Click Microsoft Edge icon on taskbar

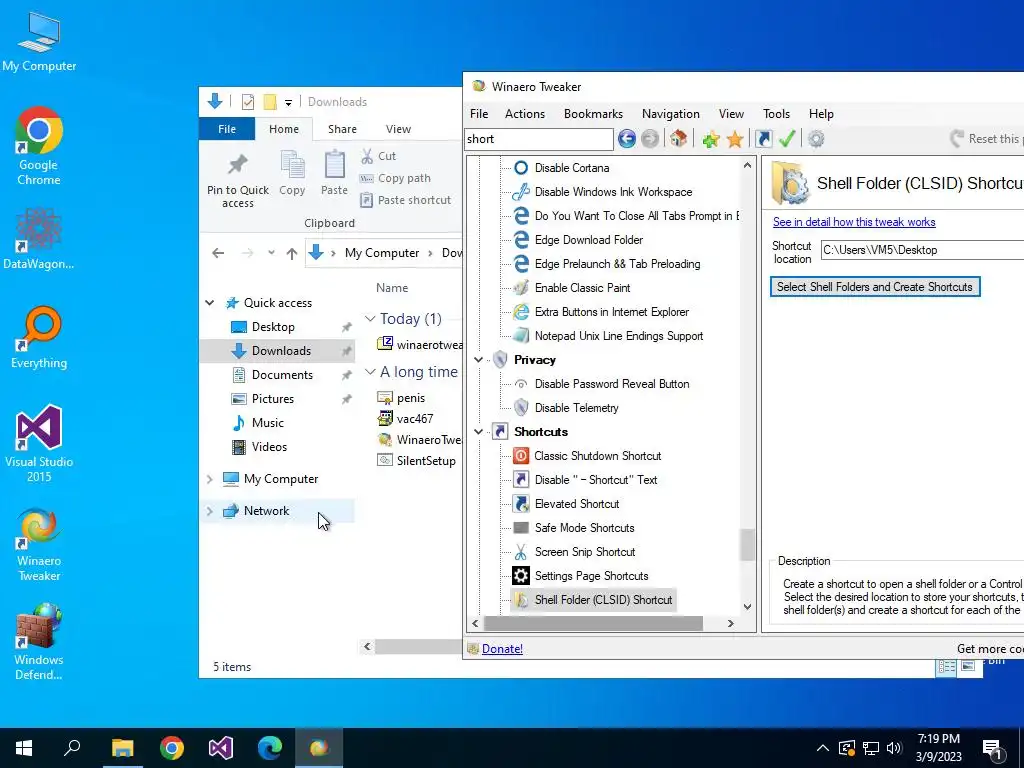(x=269, y=748)
